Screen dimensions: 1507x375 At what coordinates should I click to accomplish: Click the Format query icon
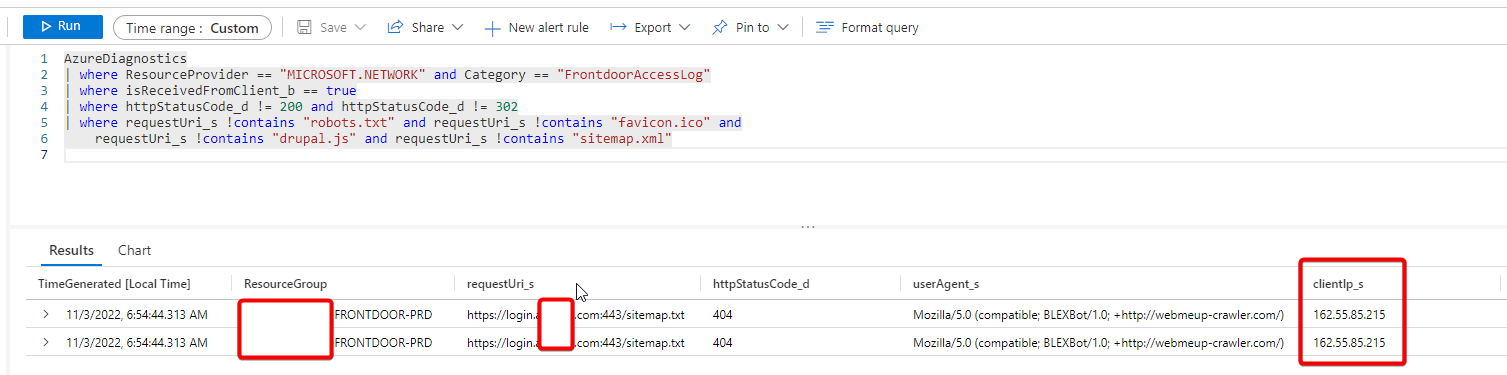pos(824,28)
